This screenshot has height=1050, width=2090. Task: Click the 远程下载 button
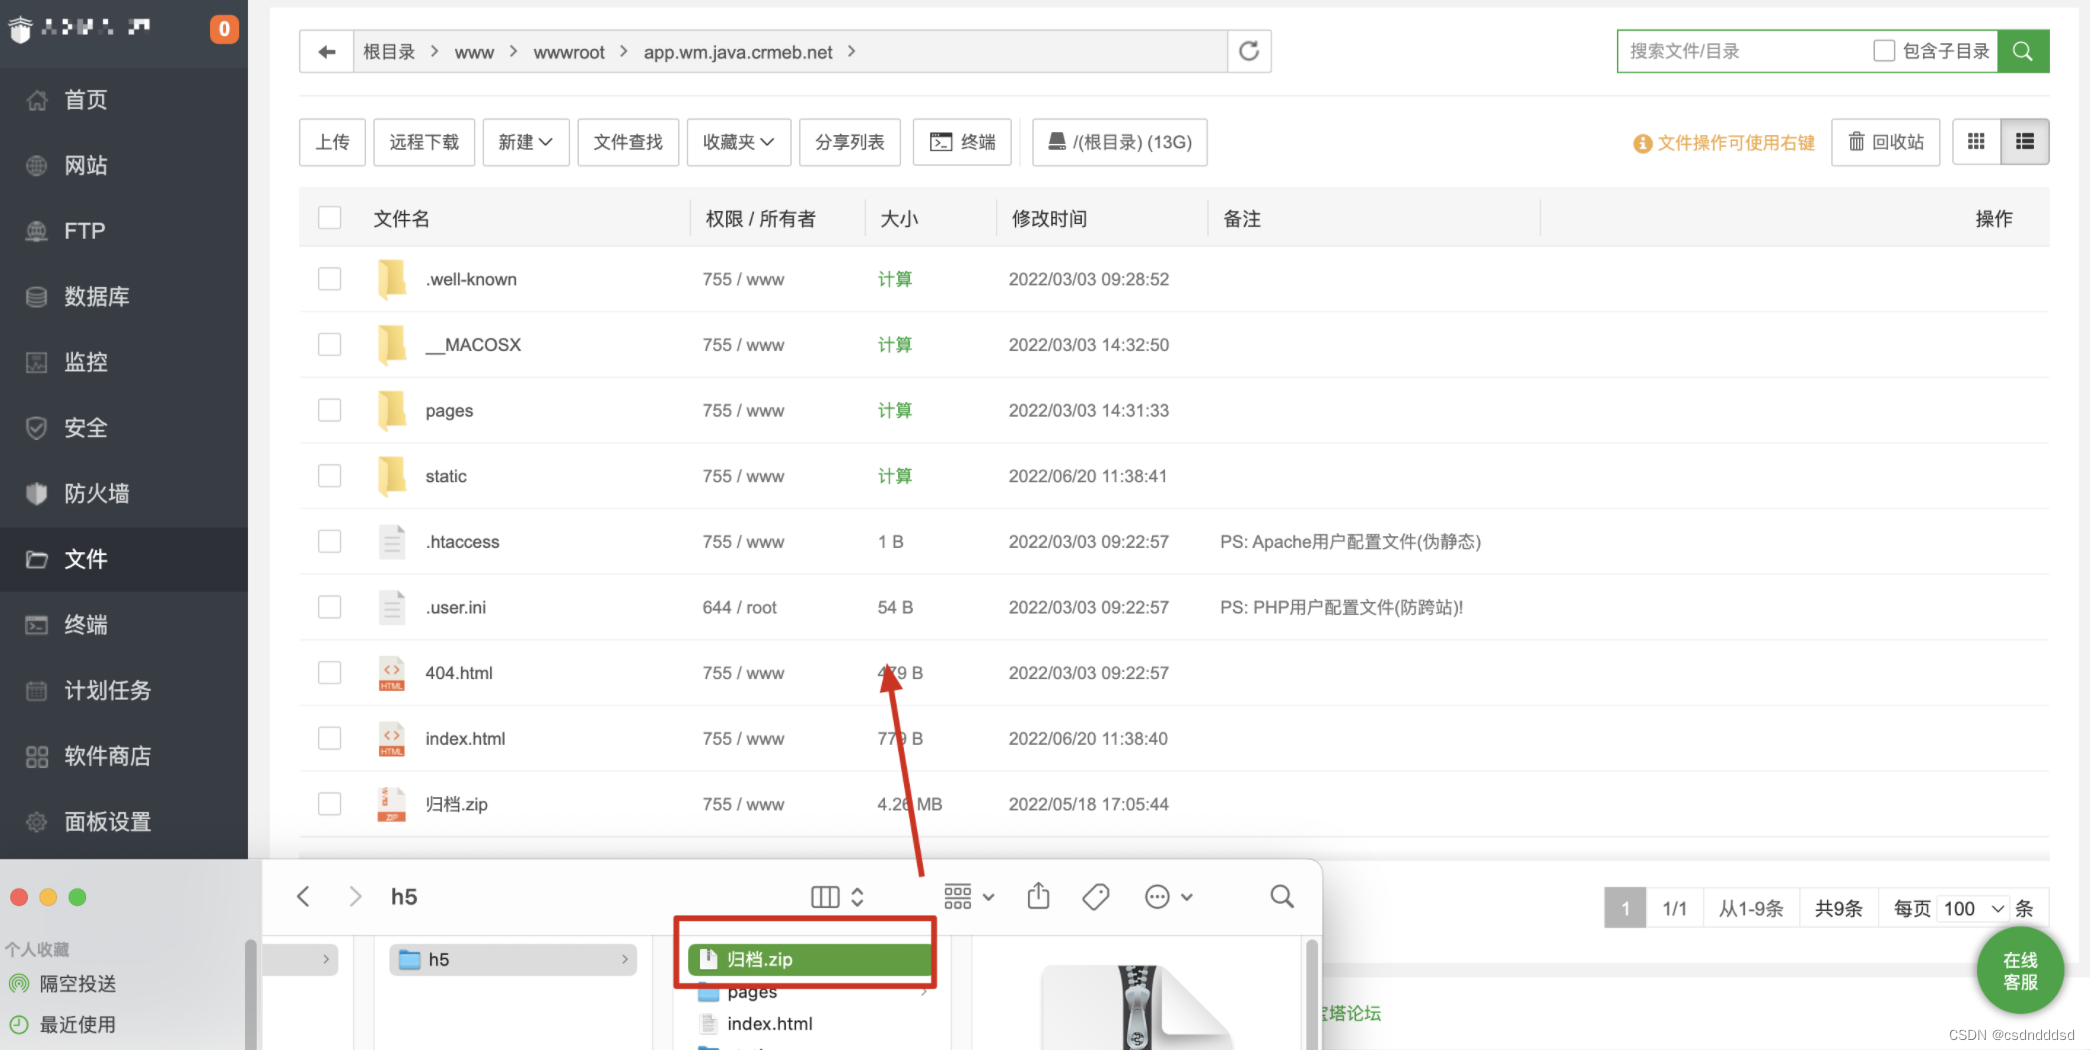click(x=424, y=142)
